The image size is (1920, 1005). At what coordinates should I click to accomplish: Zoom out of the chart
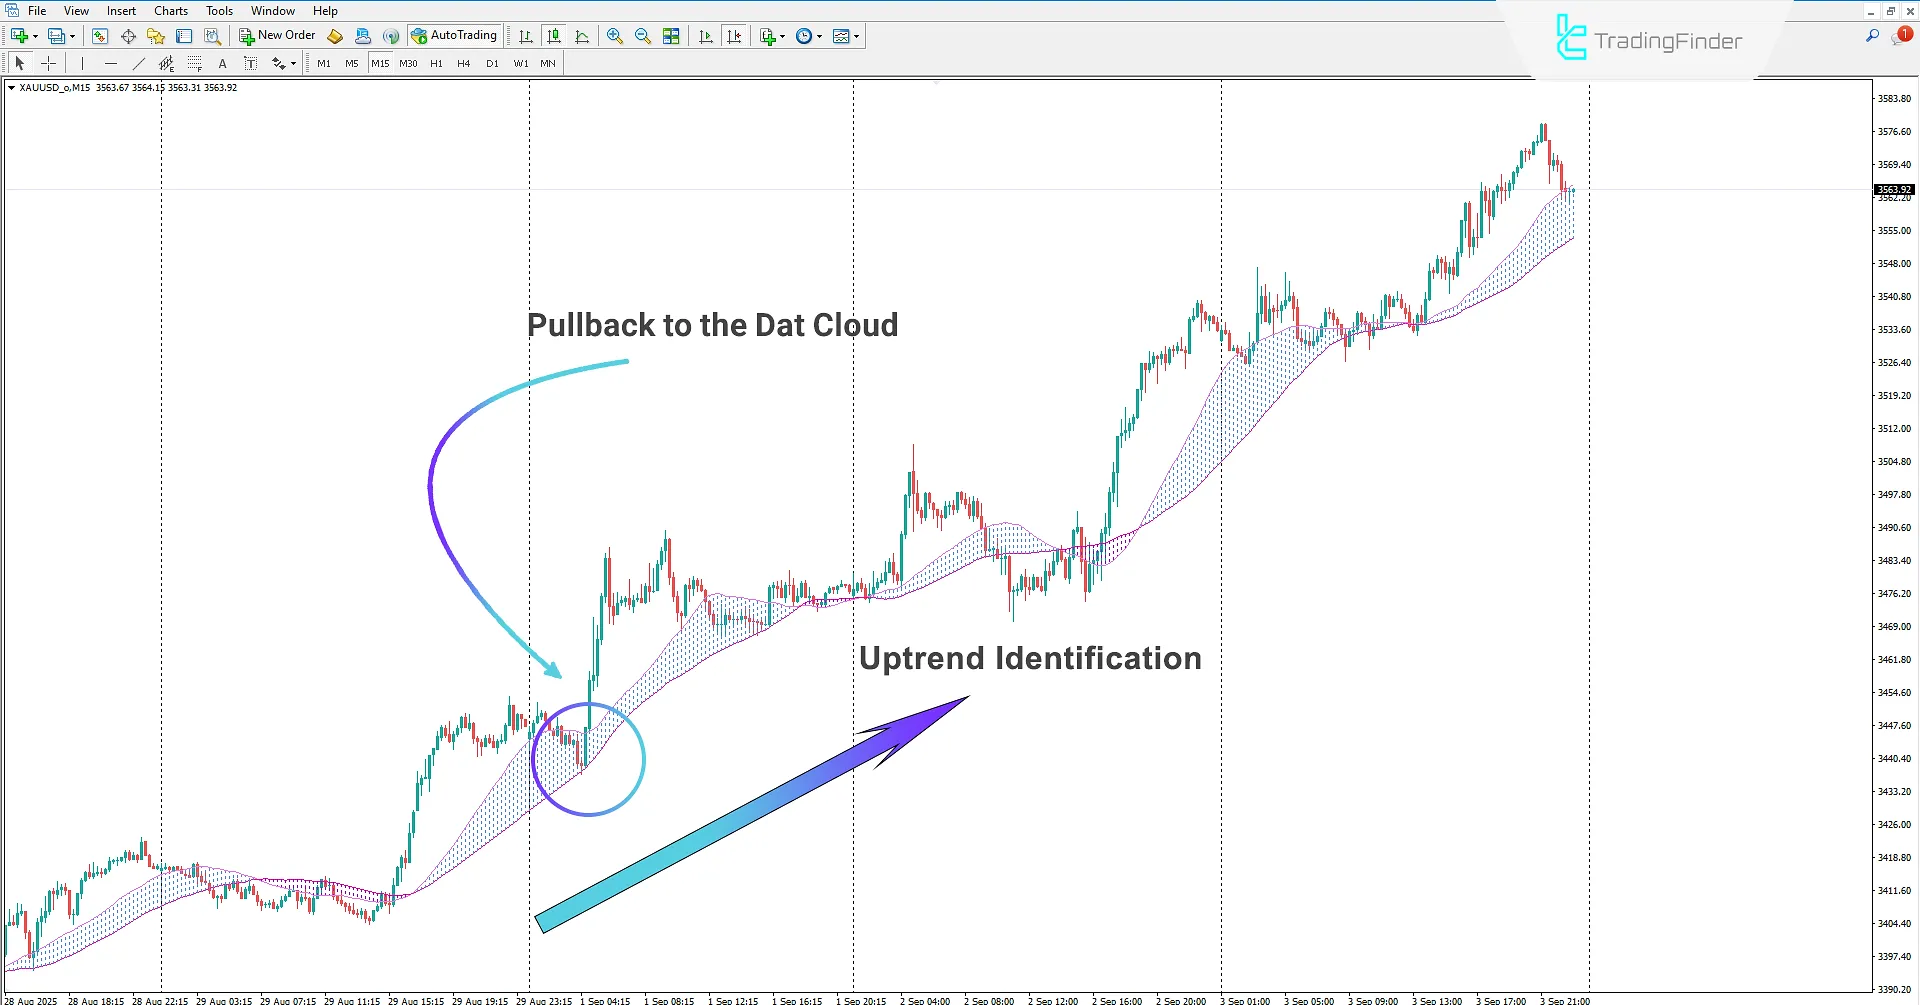coord(643,36)
